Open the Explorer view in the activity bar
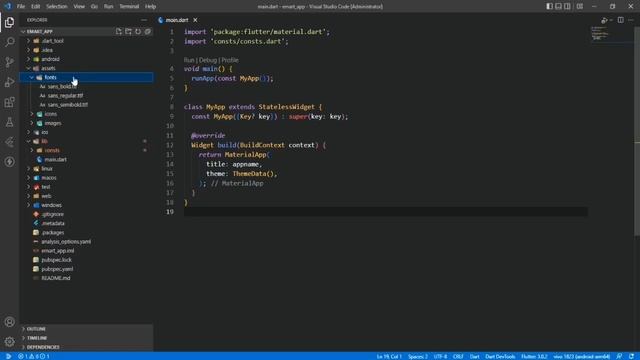 (x=9, y=22)
